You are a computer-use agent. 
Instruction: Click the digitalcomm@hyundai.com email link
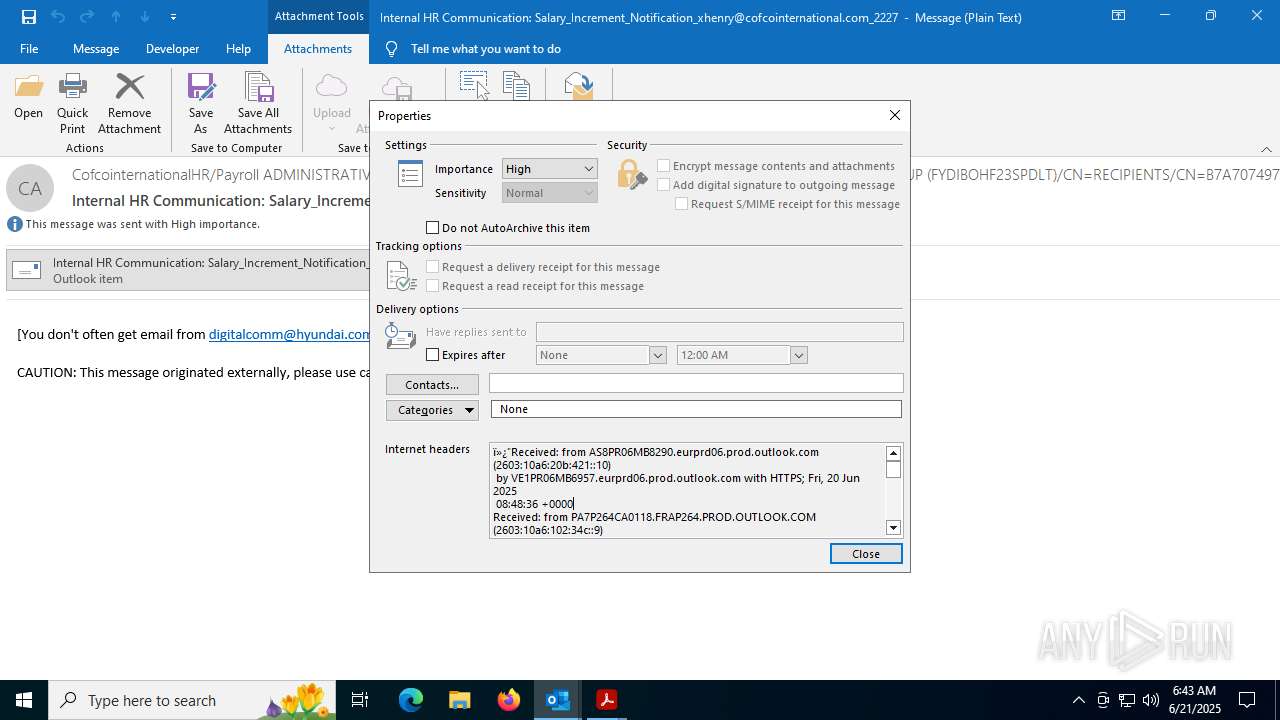290,334
